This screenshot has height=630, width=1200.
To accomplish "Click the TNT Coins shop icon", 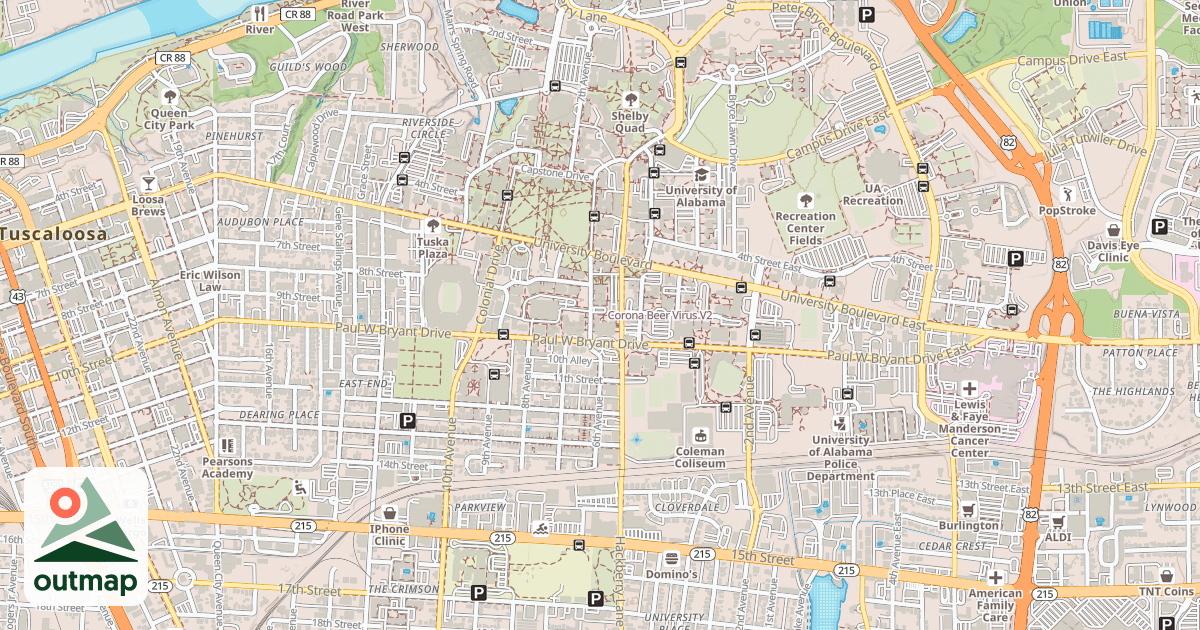I will tap(1166, 575).
